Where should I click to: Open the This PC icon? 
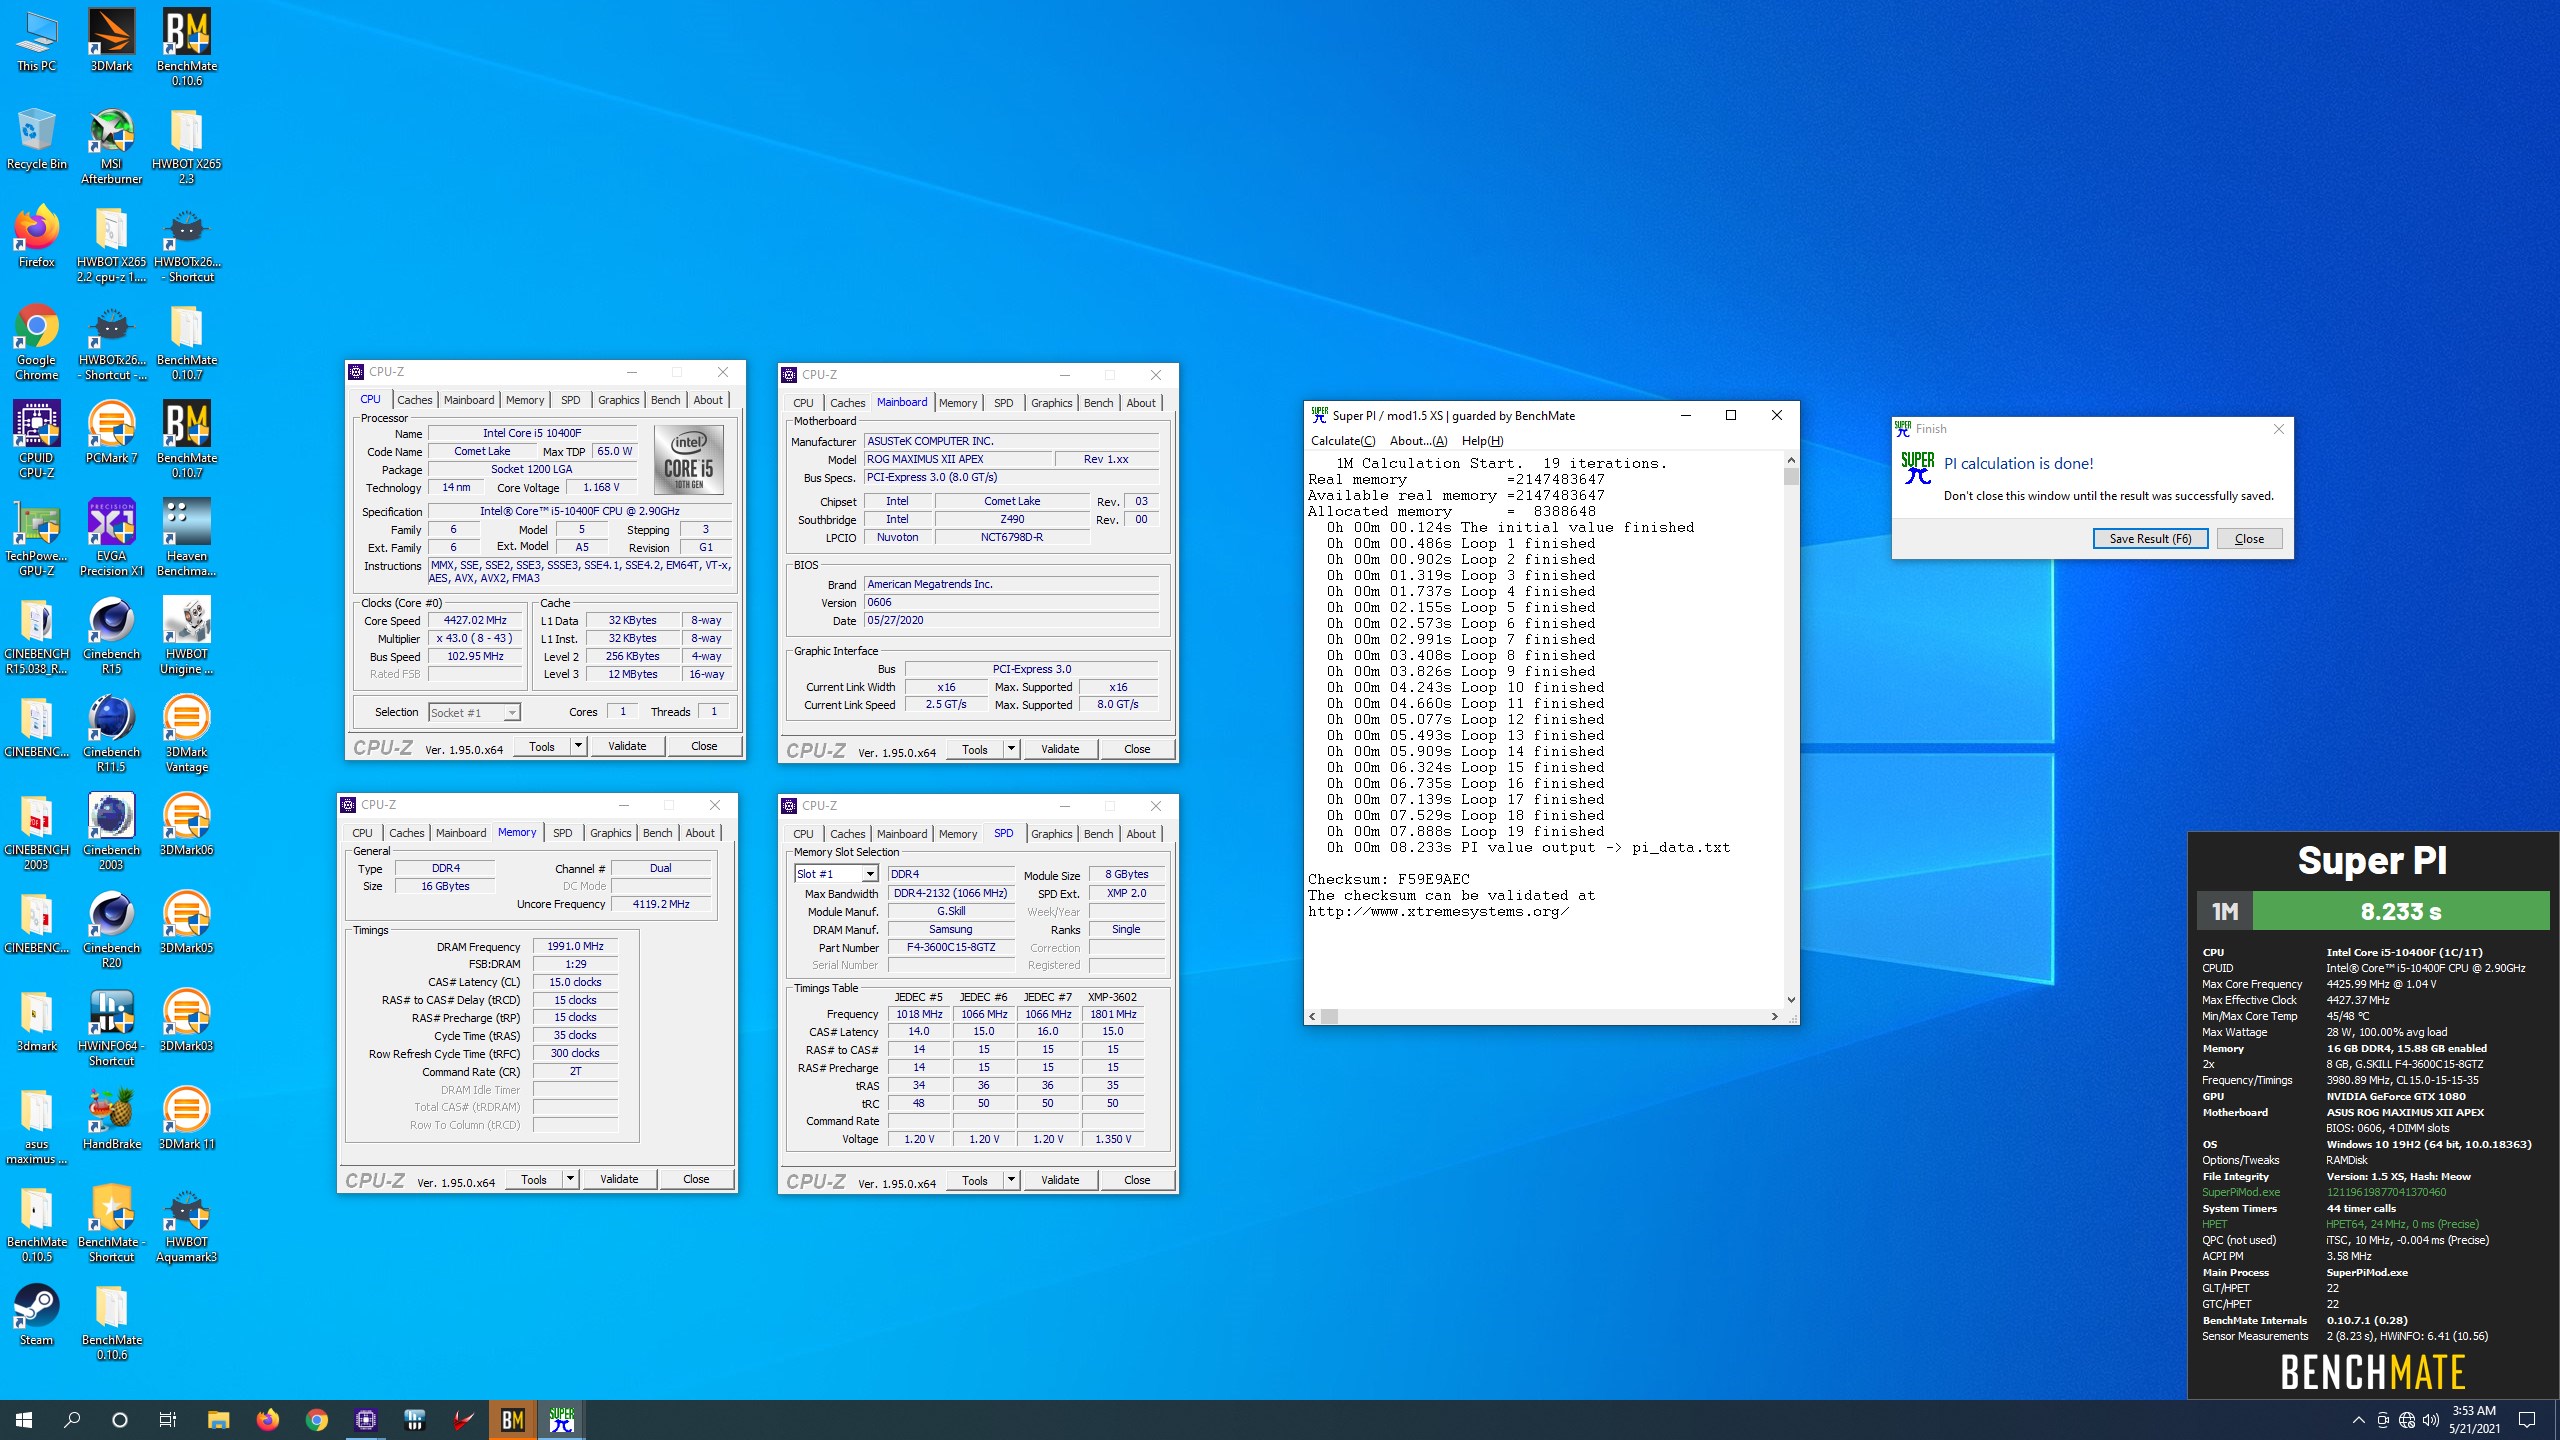point(36,42)
